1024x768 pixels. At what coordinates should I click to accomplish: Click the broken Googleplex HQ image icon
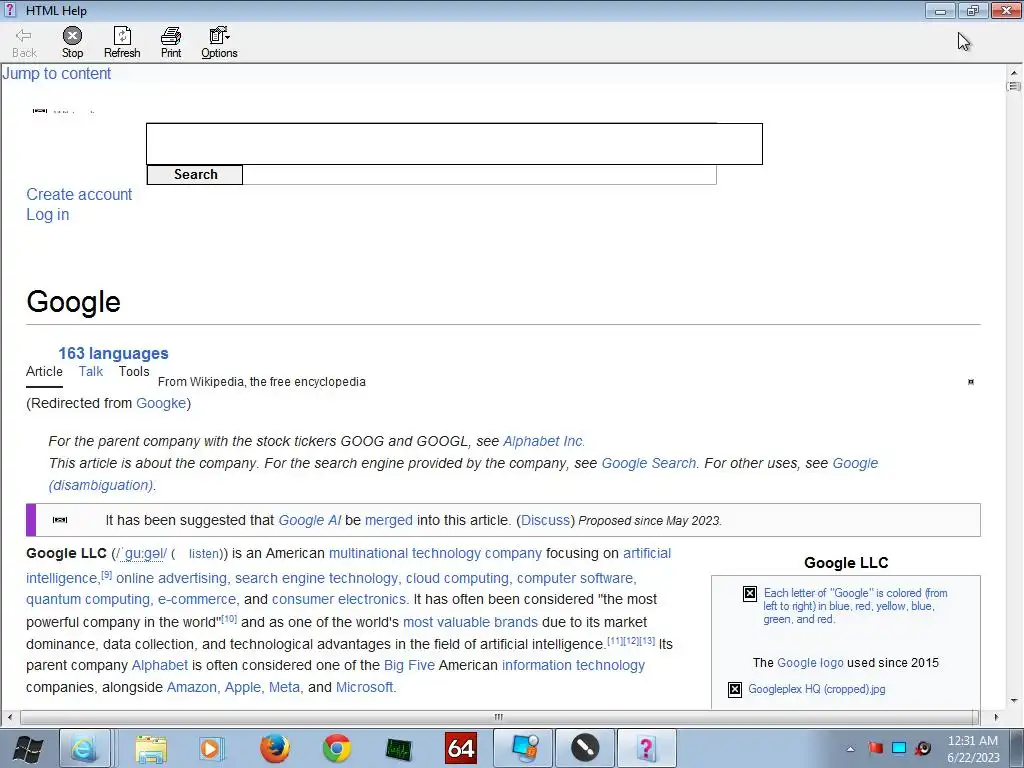[x=735, y=690]
